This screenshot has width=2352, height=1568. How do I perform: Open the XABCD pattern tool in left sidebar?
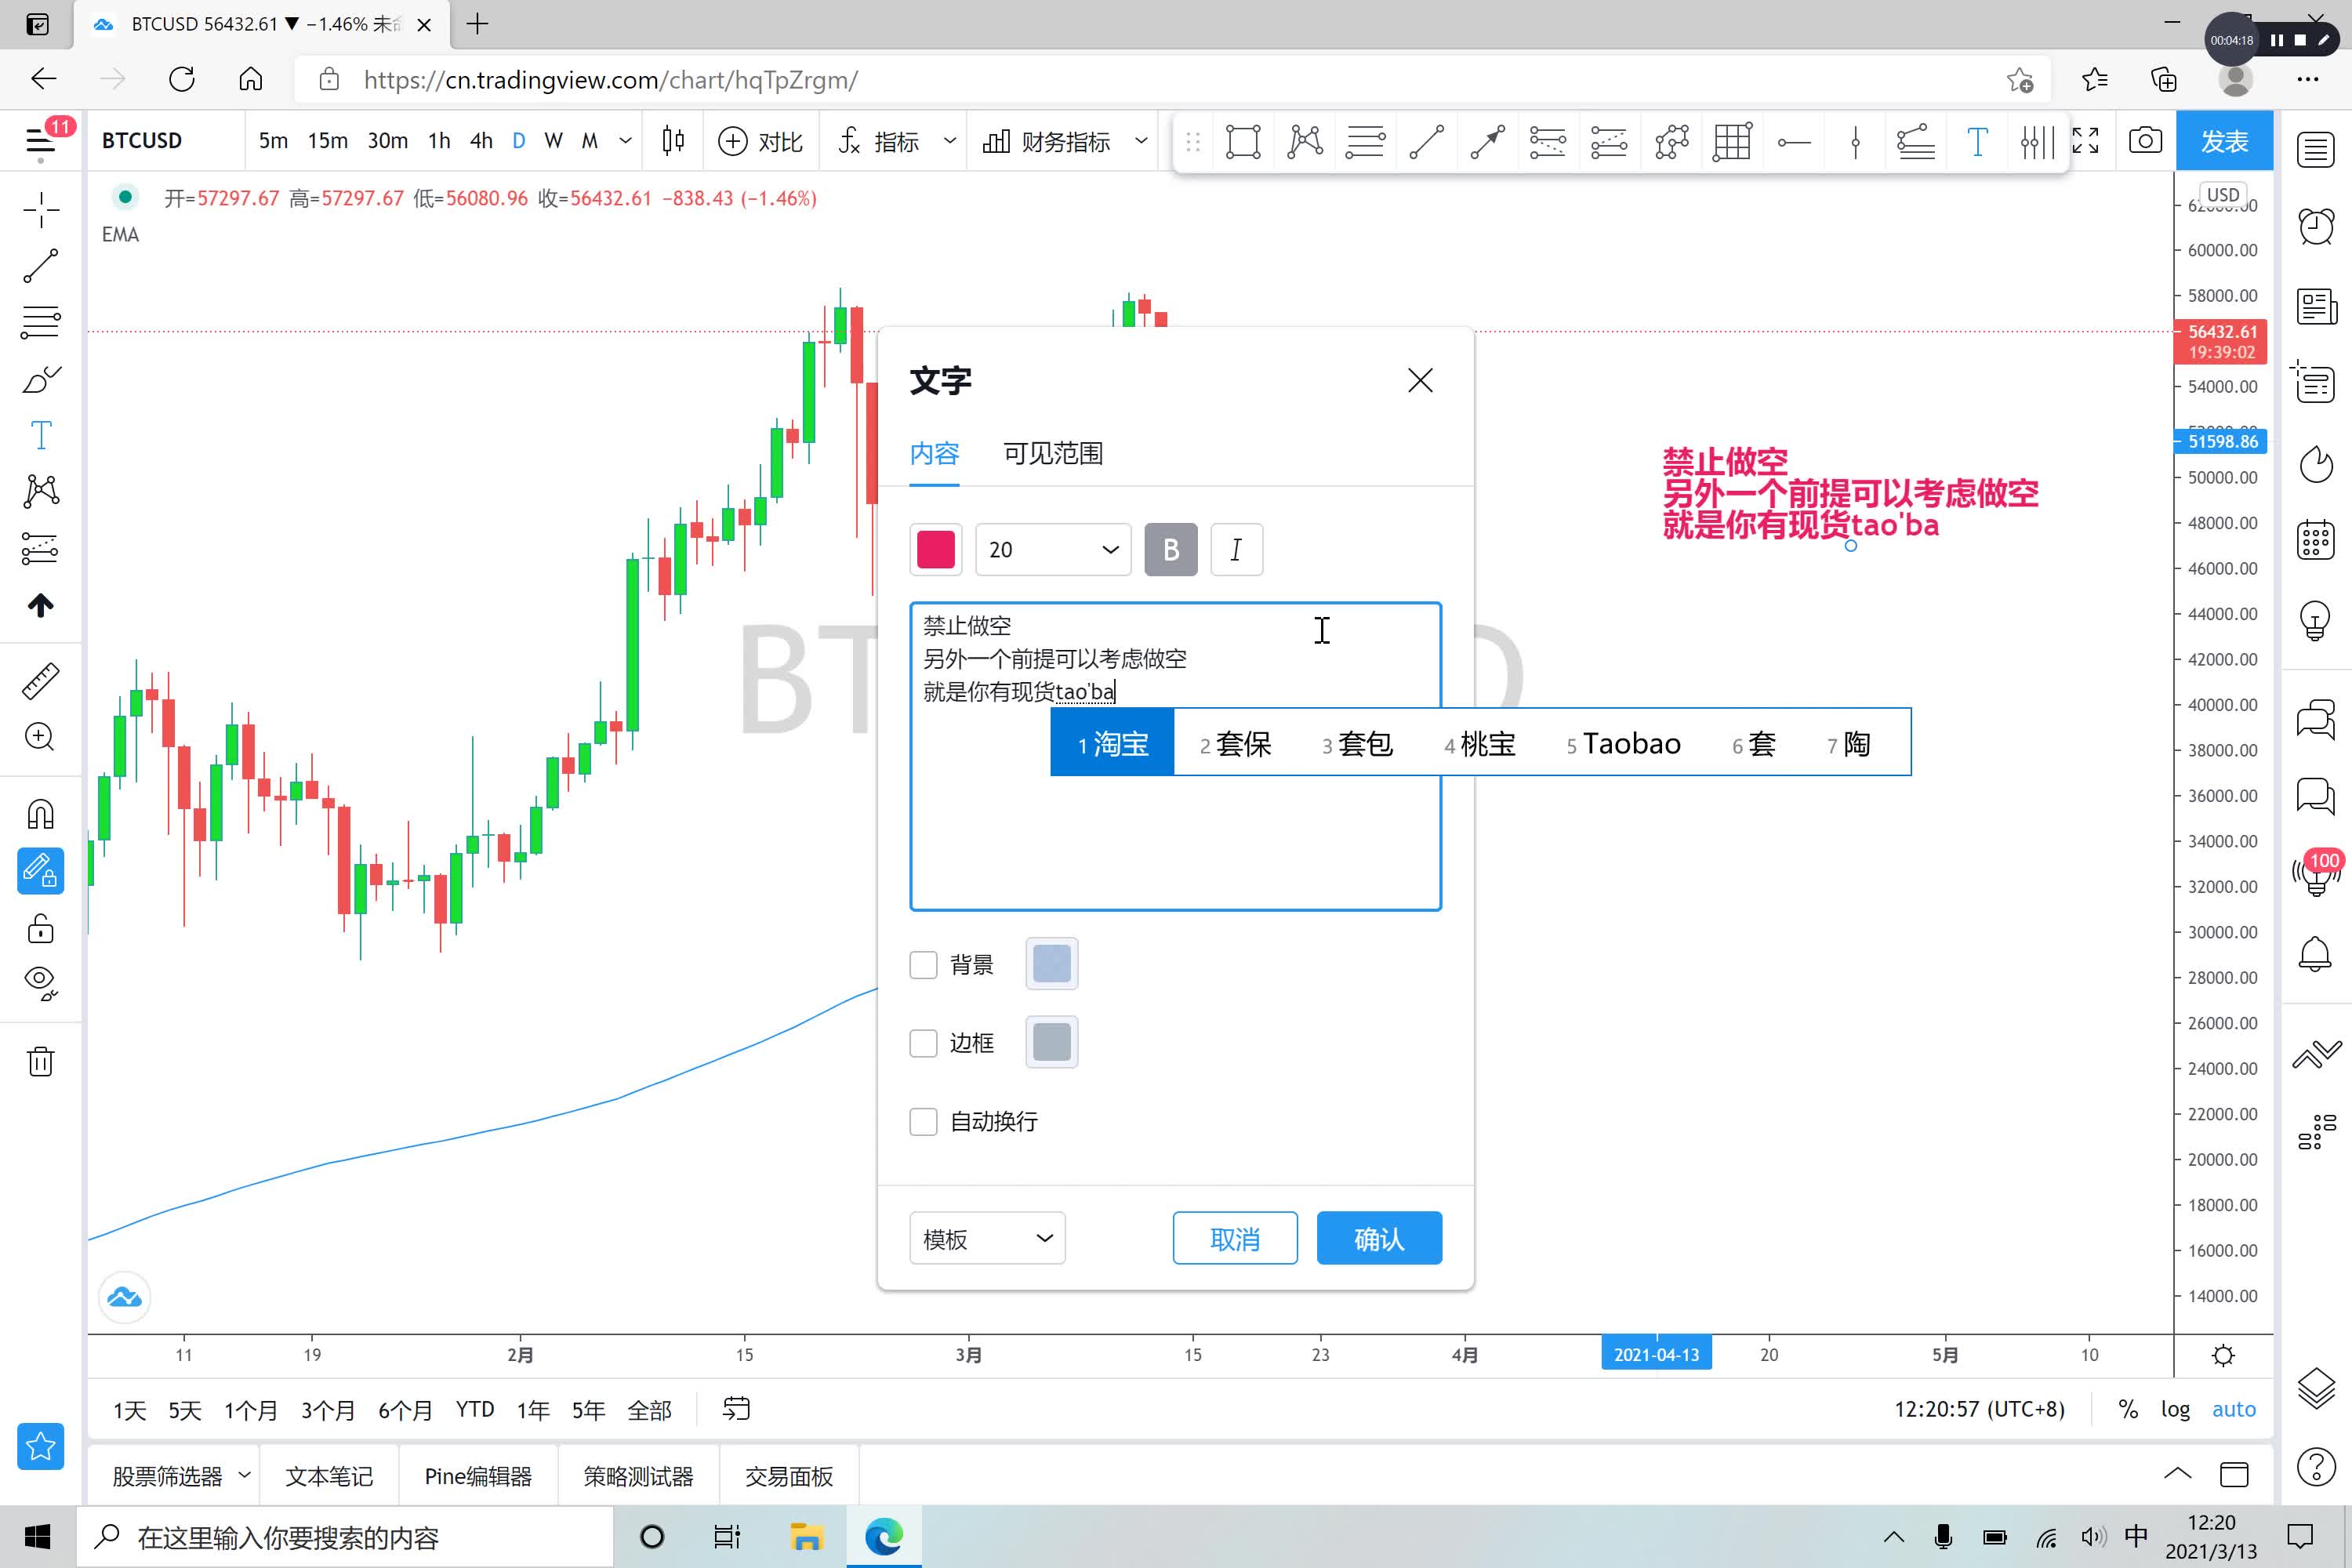coord(40,491)
